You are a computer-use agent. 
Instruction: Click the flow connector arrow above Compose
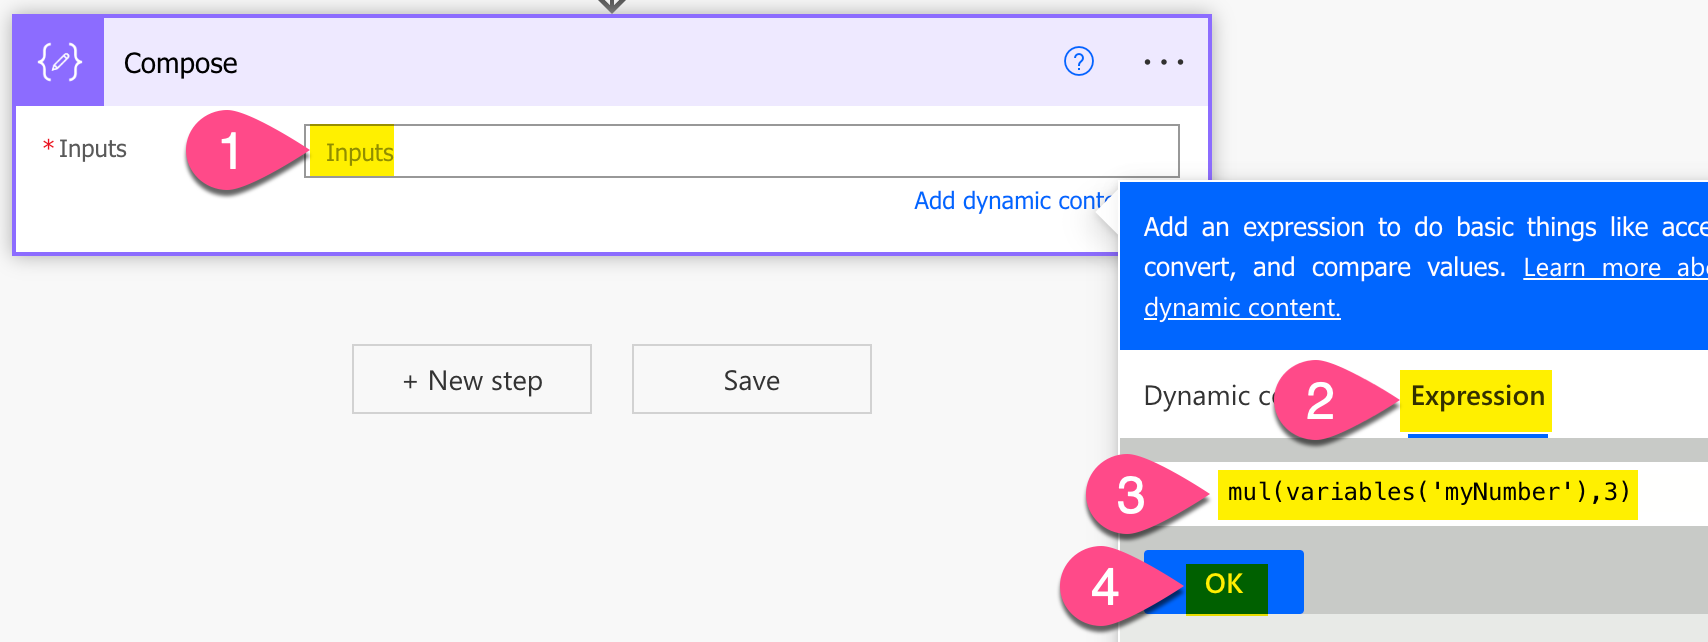coord(612,5)
